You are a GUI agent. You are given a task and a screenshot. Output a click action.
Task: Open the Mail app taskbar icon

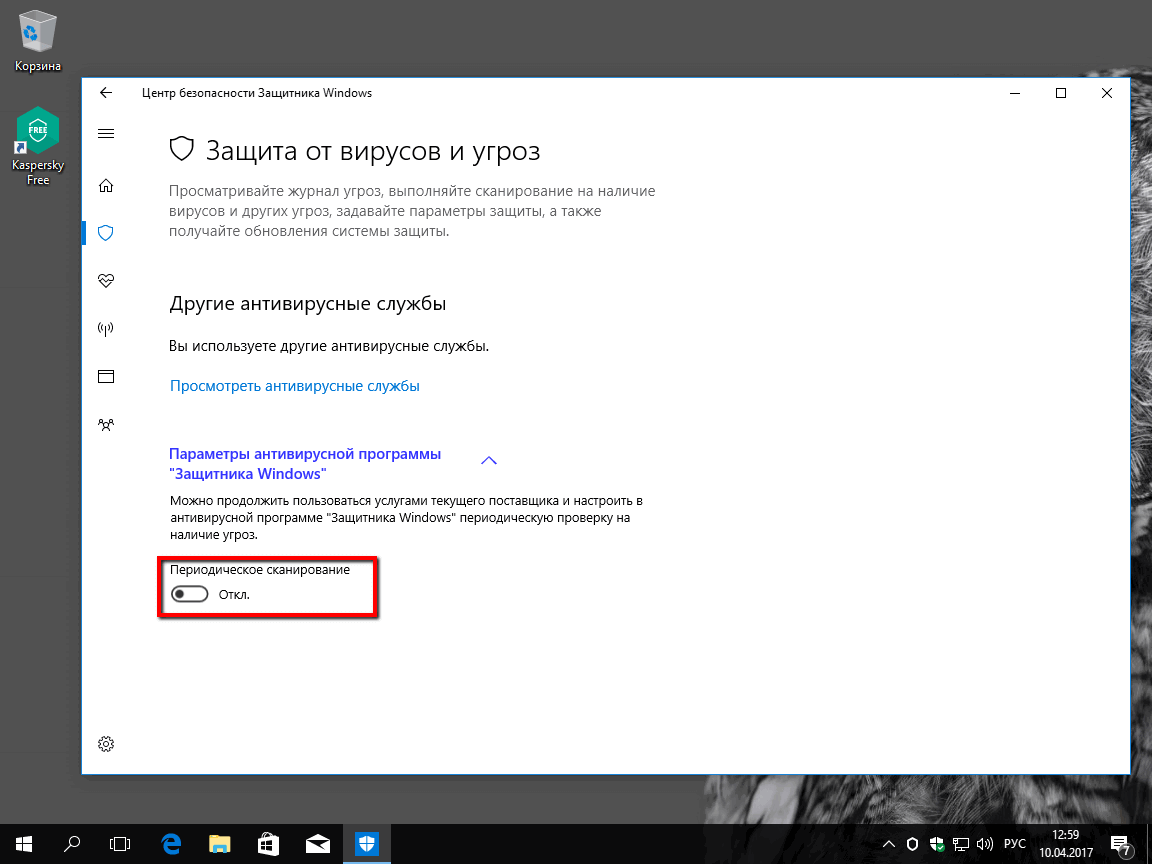pyautogui.click(x=317, y=843)
